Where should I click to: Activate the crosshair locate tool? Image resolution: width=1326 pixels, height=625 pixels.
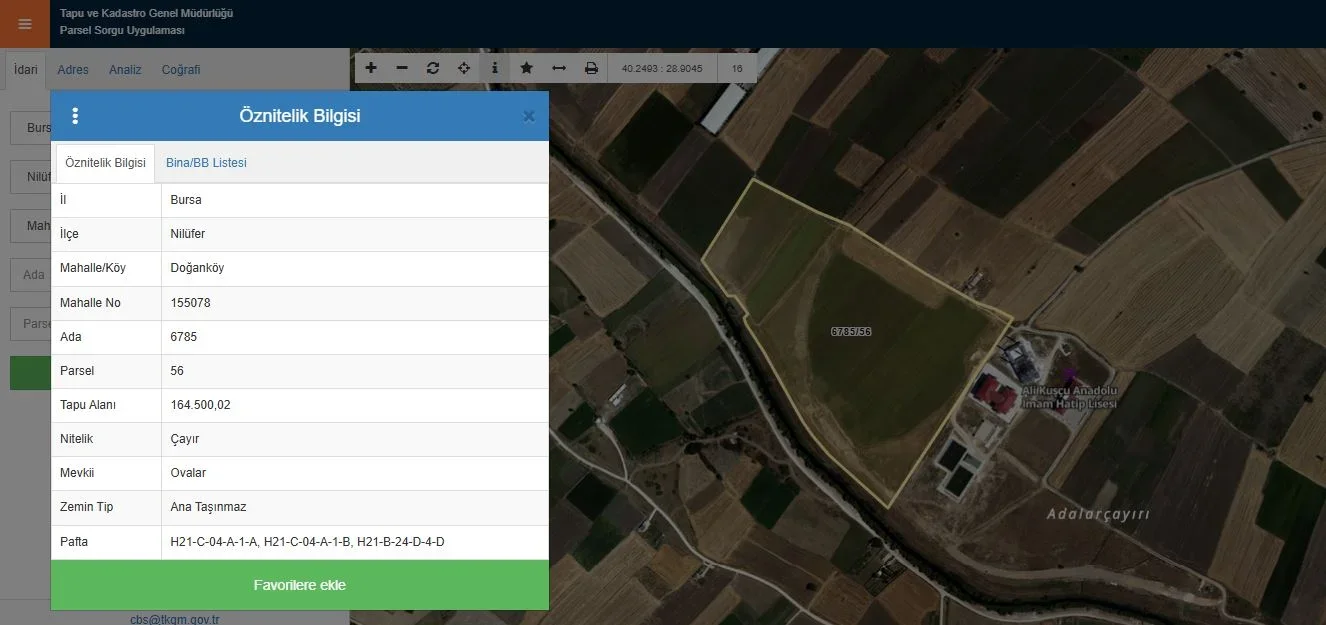tap(464, 68)
